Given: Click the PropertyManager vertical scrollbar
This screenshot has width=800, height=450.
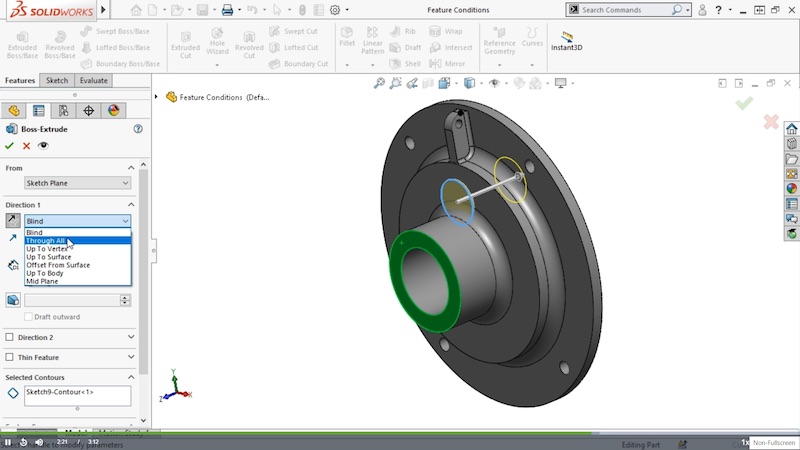Looking at the screenshot, I should point(143,270).
